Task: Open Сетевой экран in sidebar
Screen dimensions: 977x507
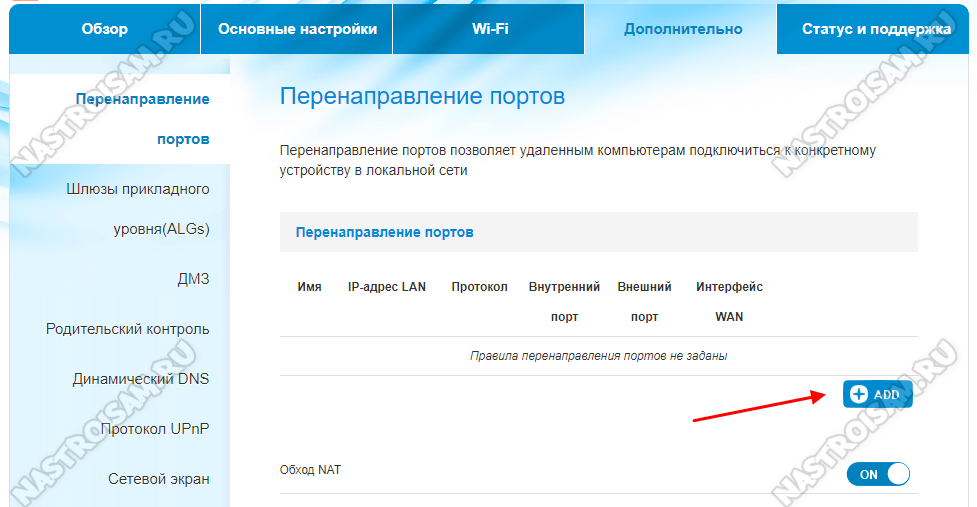Action: 159,479
